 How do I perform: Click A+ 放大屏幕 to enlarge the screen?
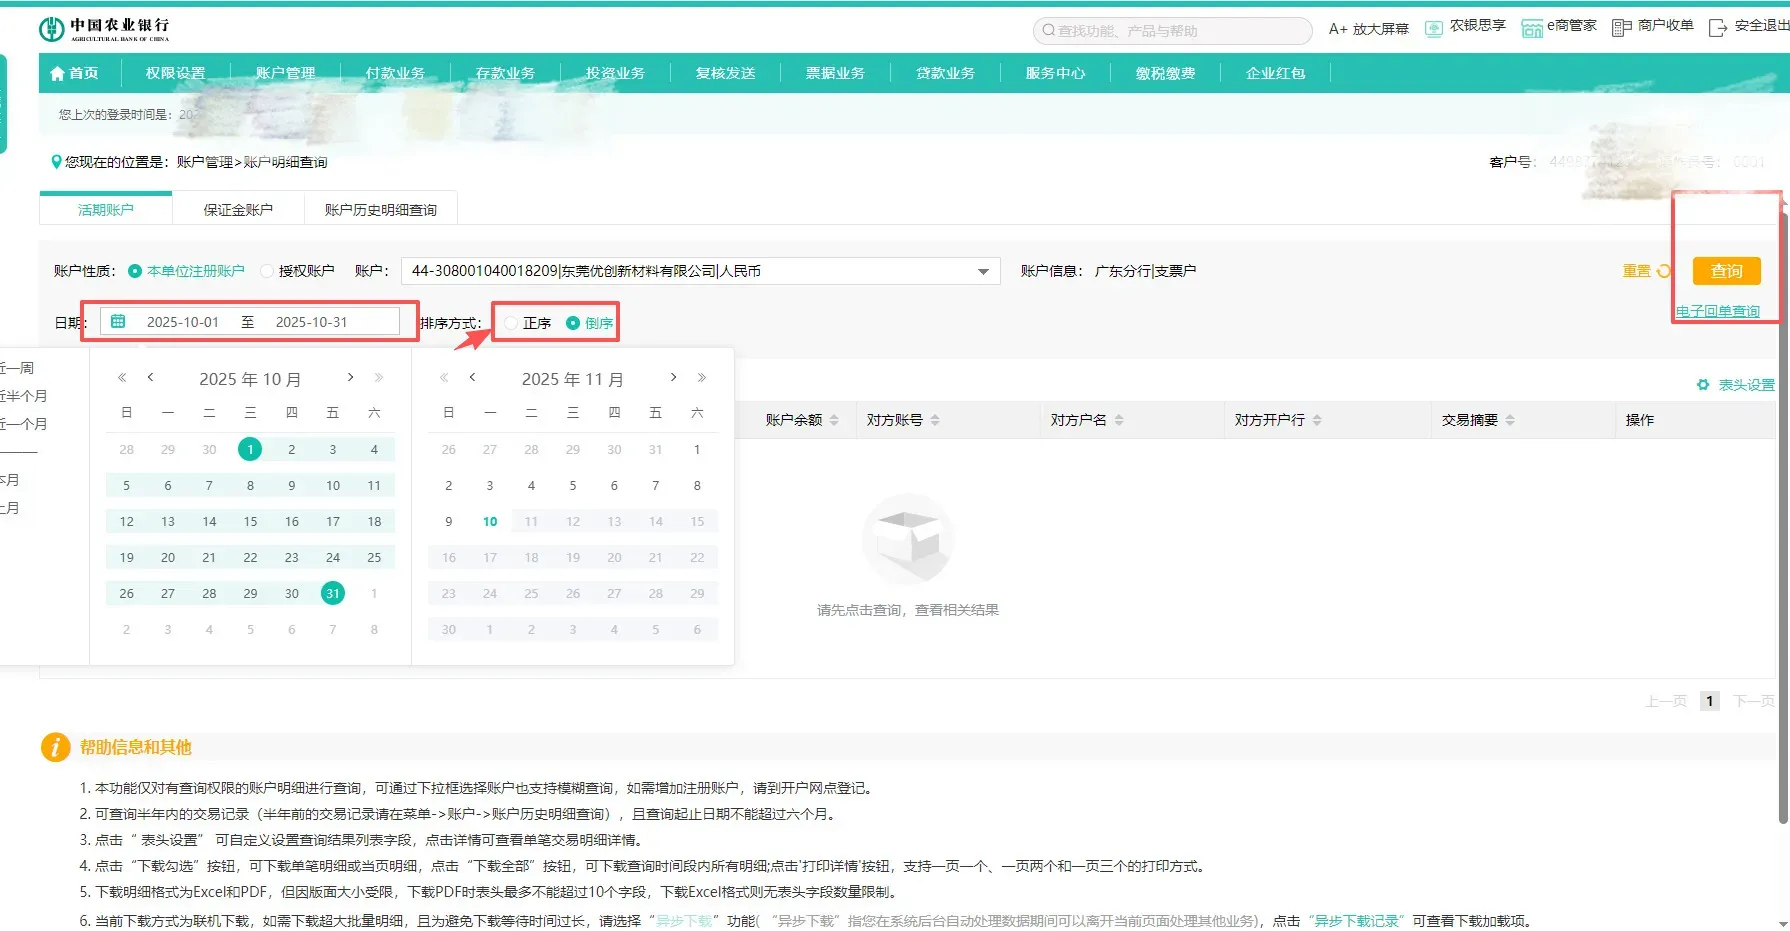1368,29
